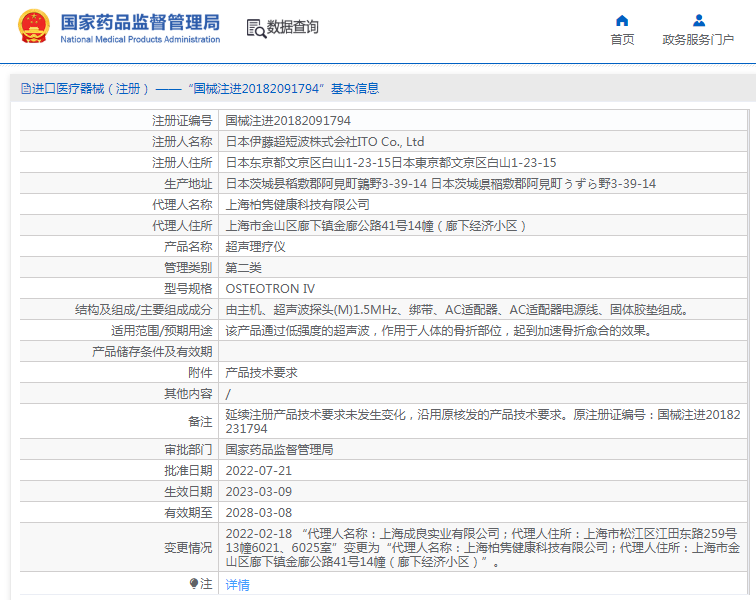Click the agent address 上海市金山区廊下镇 cell
This screenshot has height=600, width=756.
click(x=376, y=226)
